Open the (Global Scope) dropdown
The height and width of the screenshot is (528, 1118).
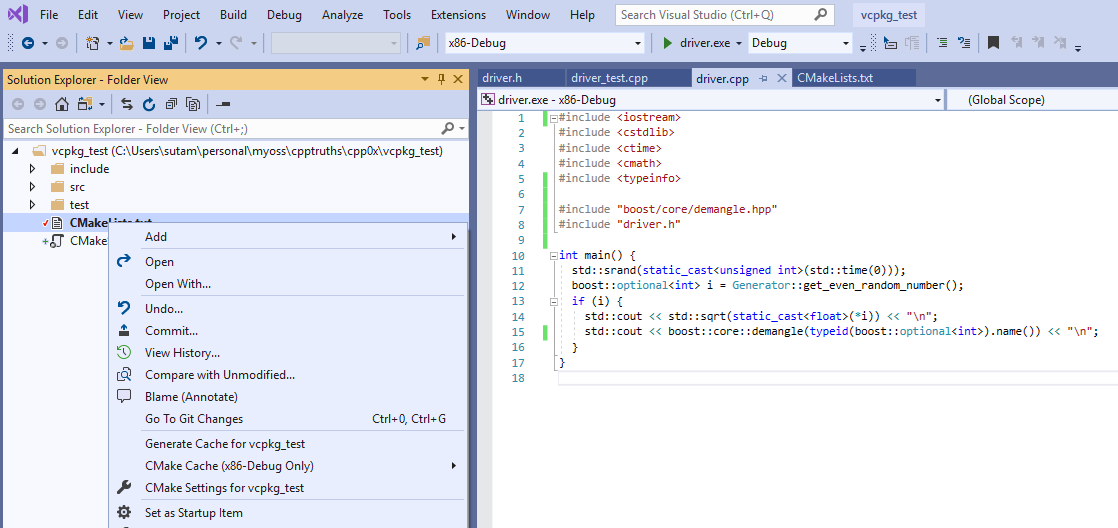[x=1032, y=100]
